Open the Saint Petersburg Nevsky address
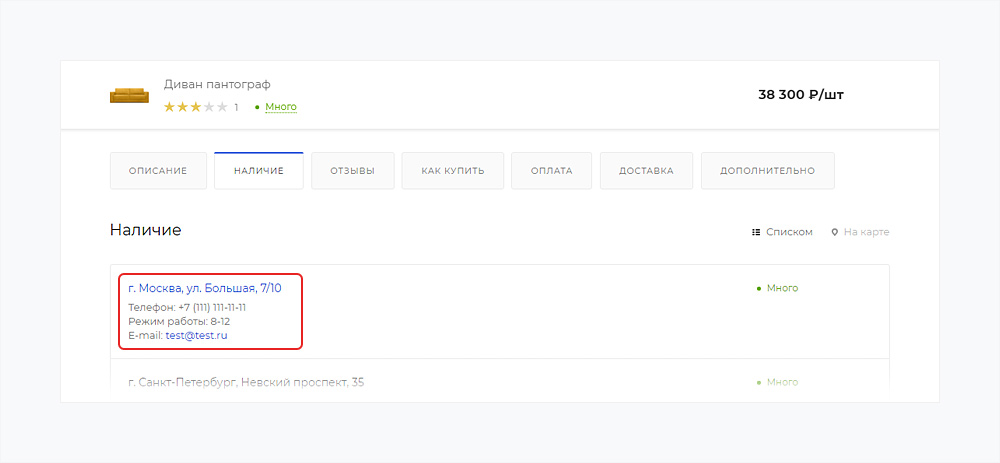The width and height of the screenshot is (1000, 463). (x=246, y=382)
